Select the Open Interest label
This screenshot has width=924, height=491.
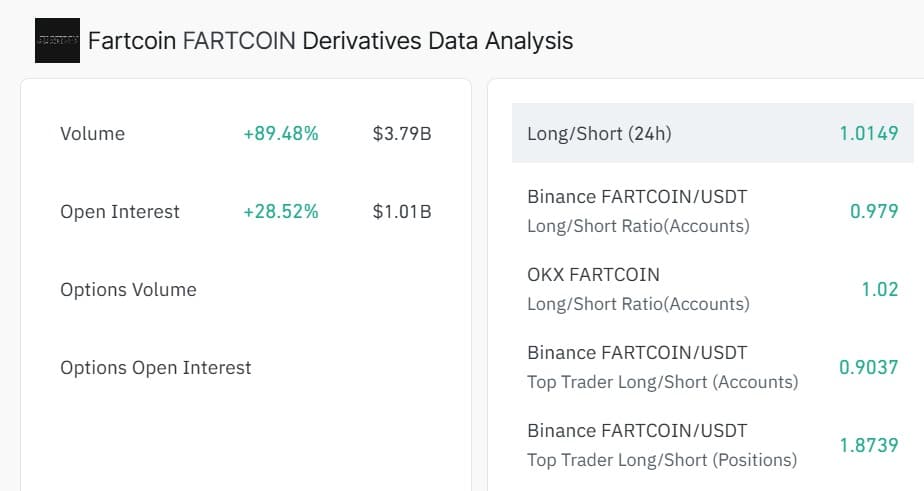120,211
